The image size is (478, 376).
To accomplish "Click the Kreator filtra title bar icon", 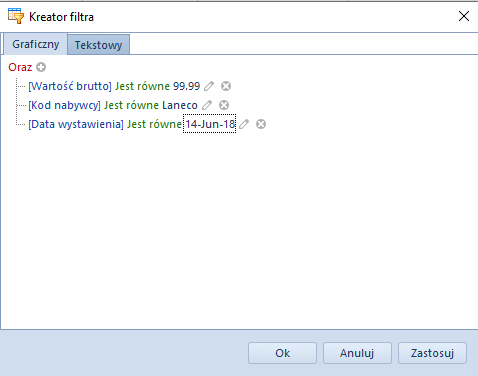I will pyautogui.click(x=16, y=16).
